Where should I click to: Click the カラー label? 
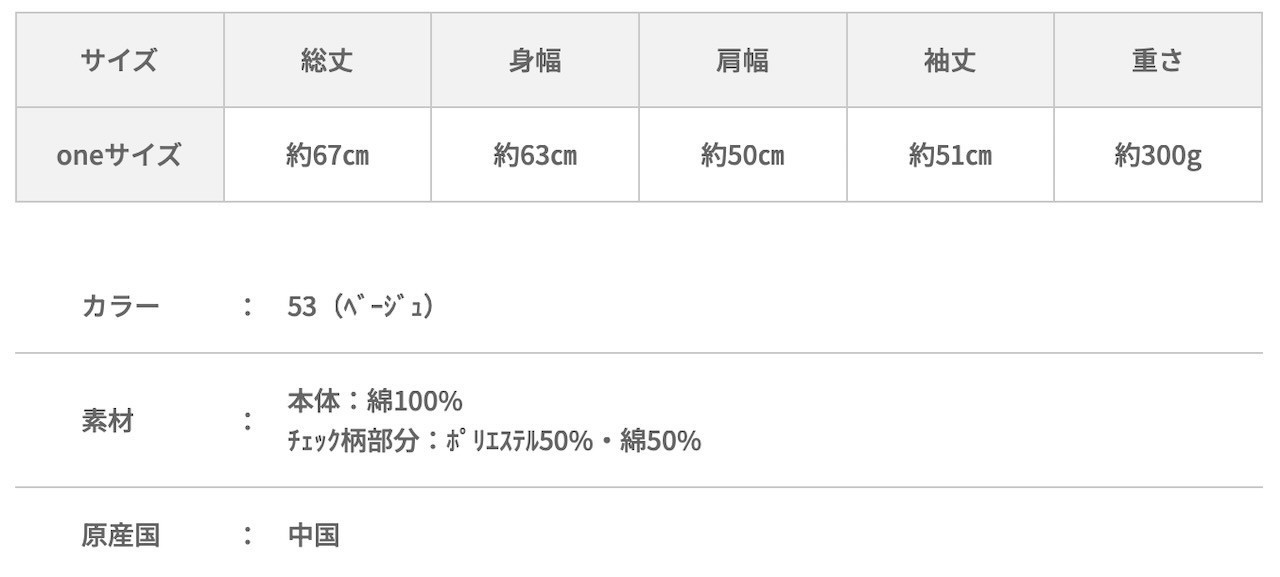click(120, 306)
